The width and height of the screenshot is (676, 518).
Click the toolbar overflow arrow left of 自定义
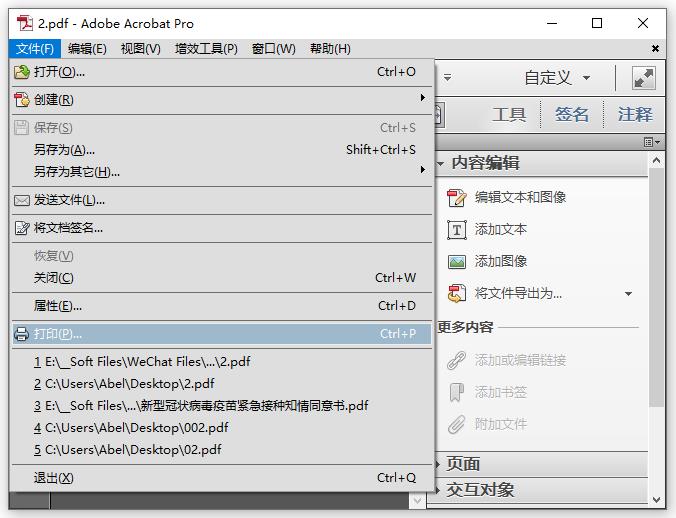448,78
